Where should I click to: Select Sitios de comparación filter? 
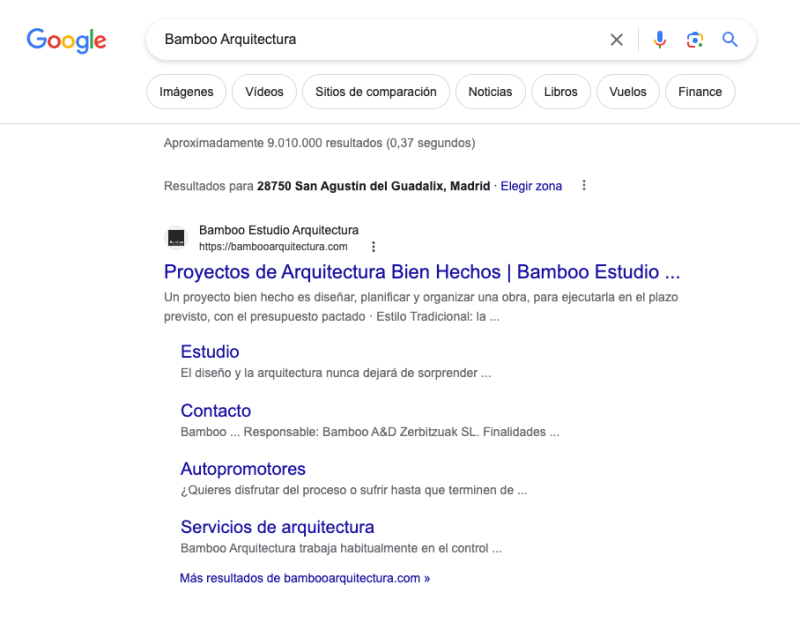(376, 92)
